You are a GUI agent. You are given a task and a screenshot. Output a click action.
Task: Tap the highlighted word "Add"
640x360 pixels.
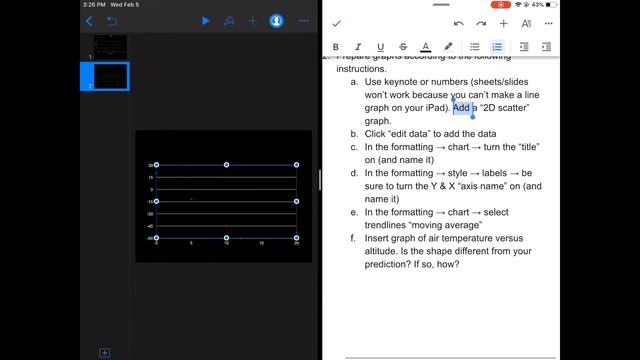[x=461, y=108]
